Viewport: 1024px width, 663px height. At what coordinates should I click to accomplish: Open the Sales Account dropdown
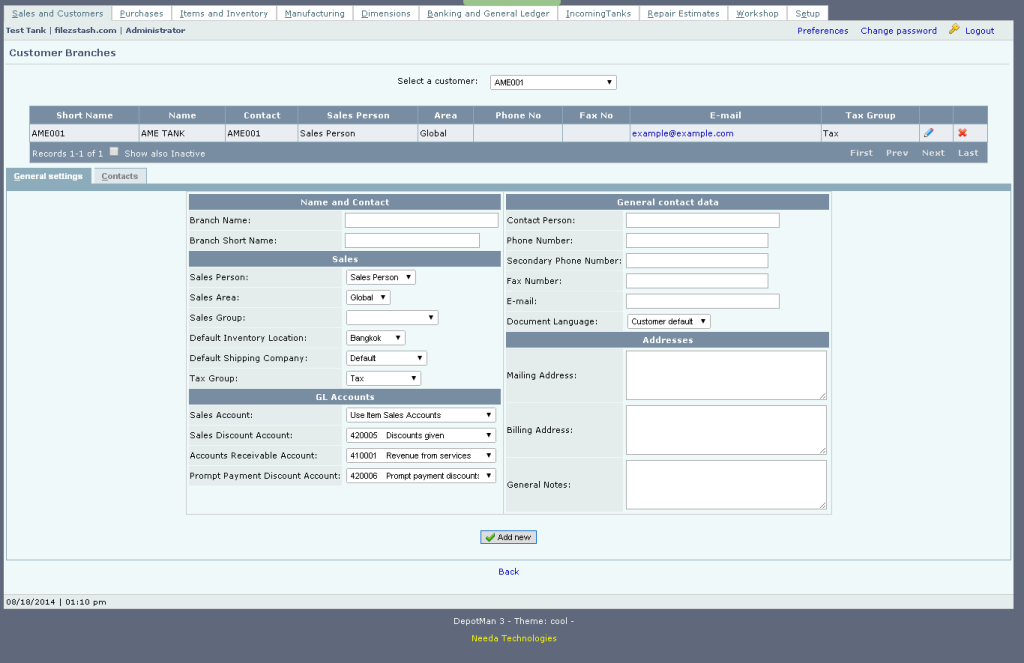click(x=421, y=415)
